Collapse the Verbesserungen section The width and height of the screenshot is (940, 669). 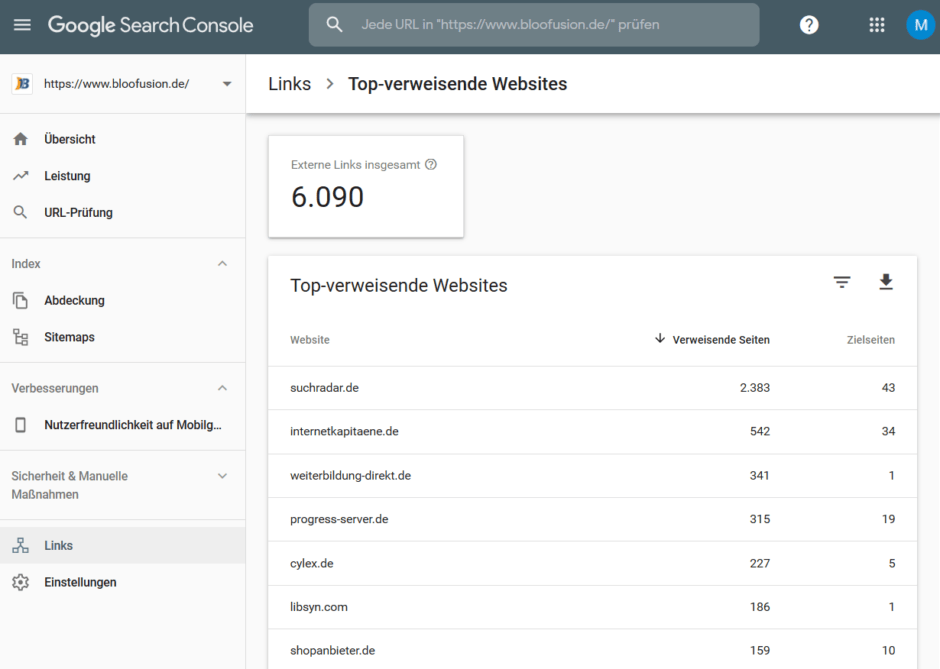pos(222,388)
